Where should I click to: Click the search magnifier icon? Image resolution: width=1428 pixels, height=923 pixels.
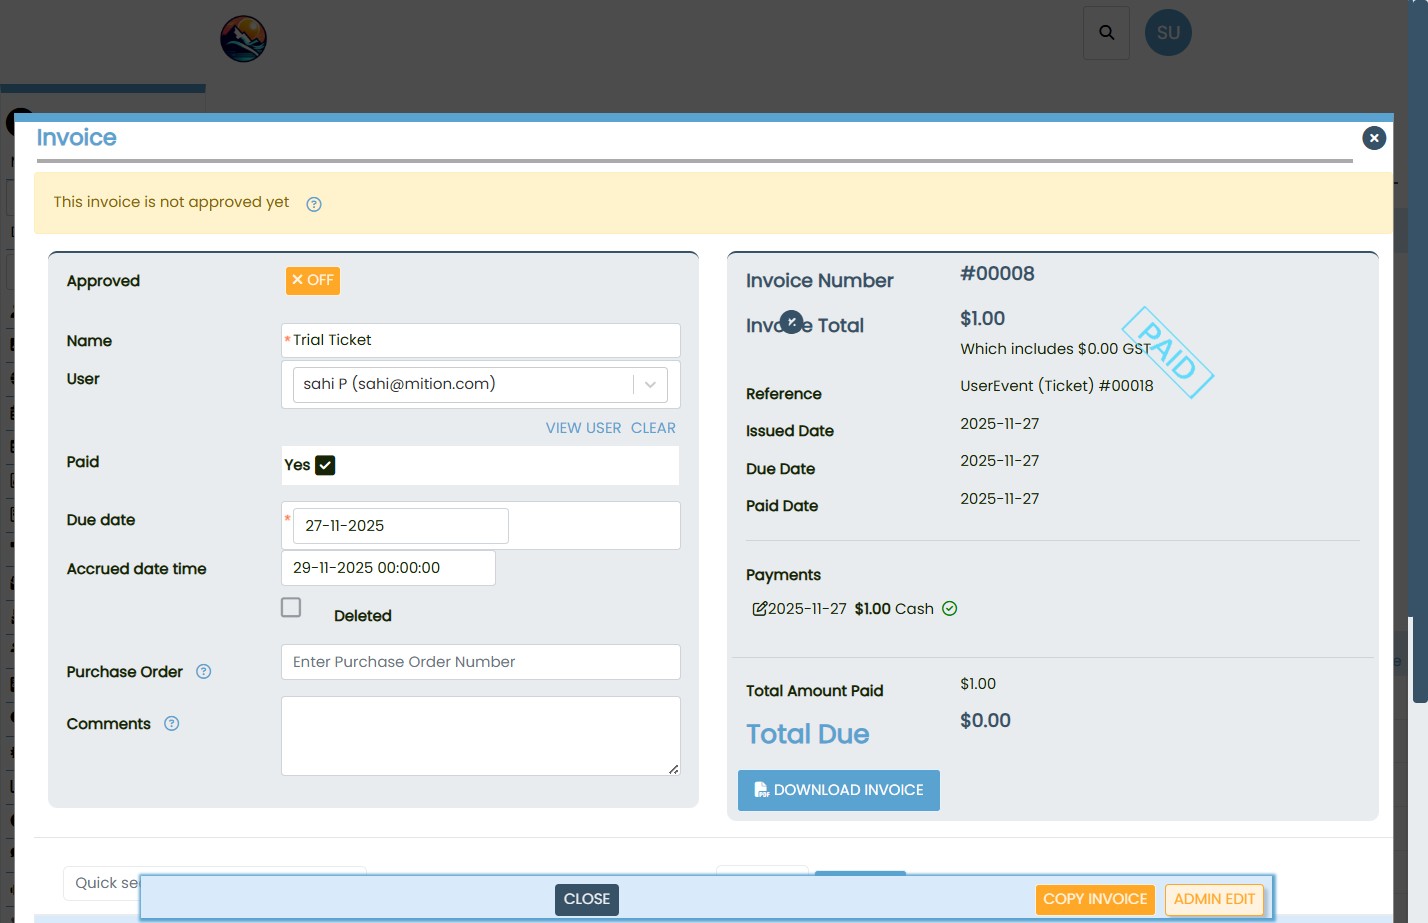pos(1106,33)
